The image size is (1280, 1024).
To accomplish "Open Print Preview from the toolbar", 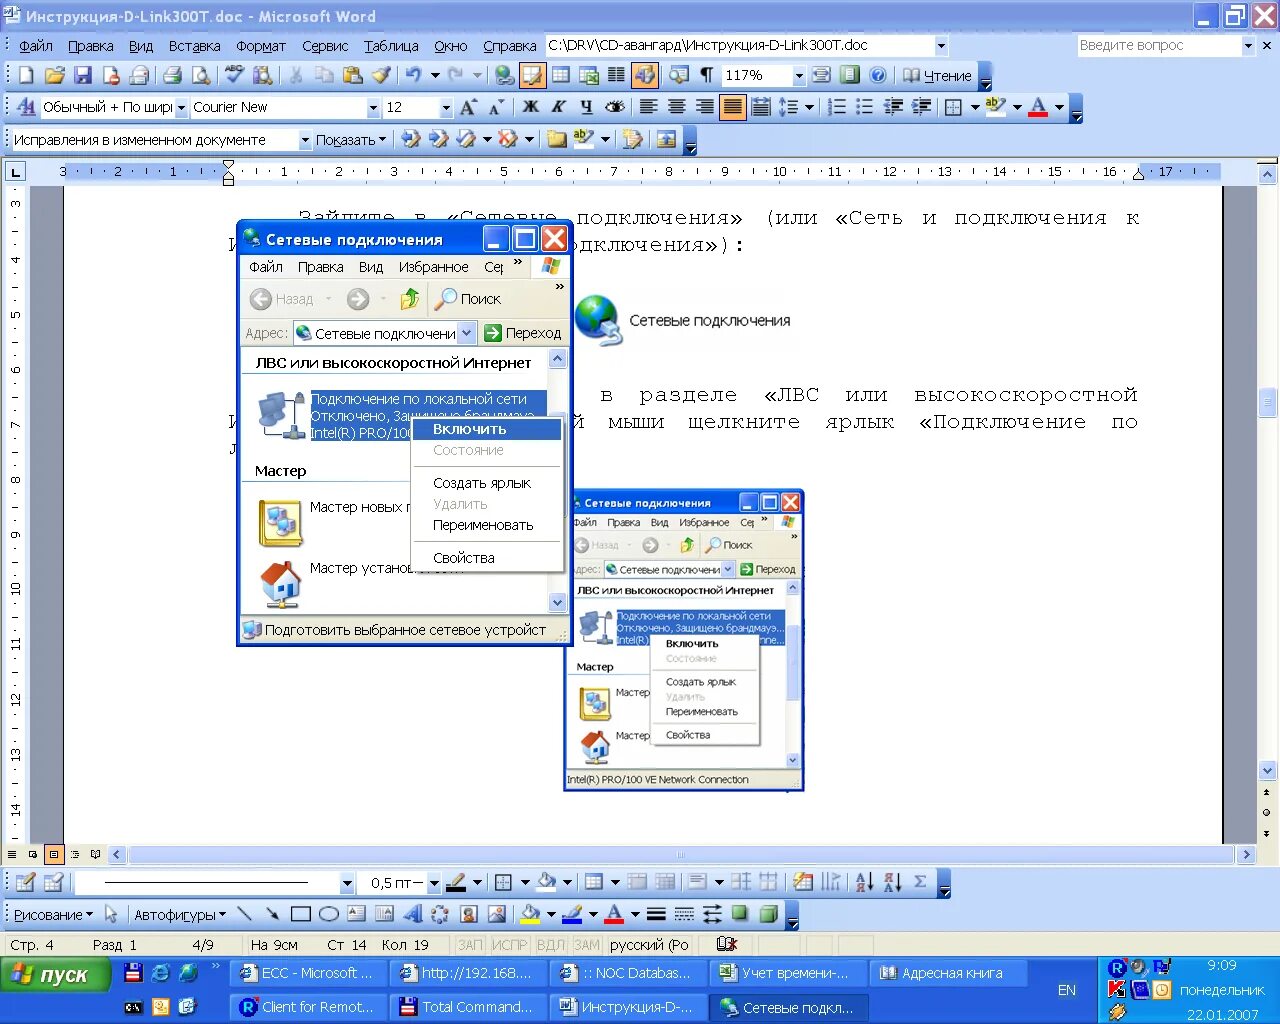I will pyautogui.click(x=201, y=75).
